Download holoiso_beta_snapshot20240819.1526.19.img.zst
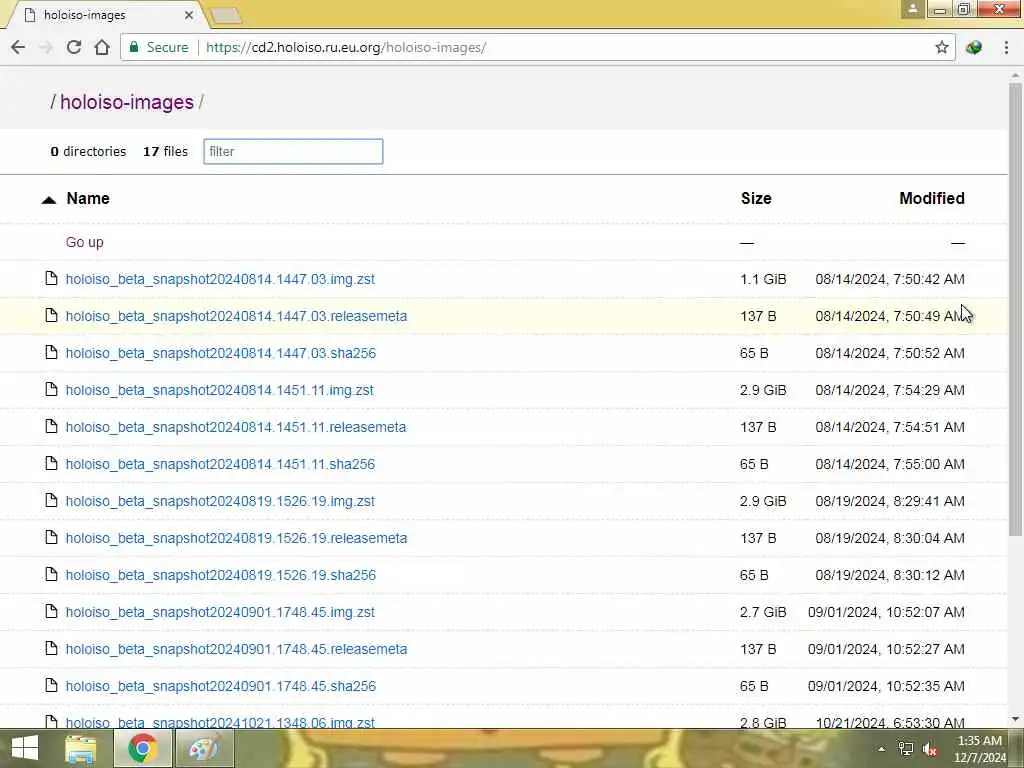The height and width of the screenshot is (768, 1024). [x=220, y=501]
